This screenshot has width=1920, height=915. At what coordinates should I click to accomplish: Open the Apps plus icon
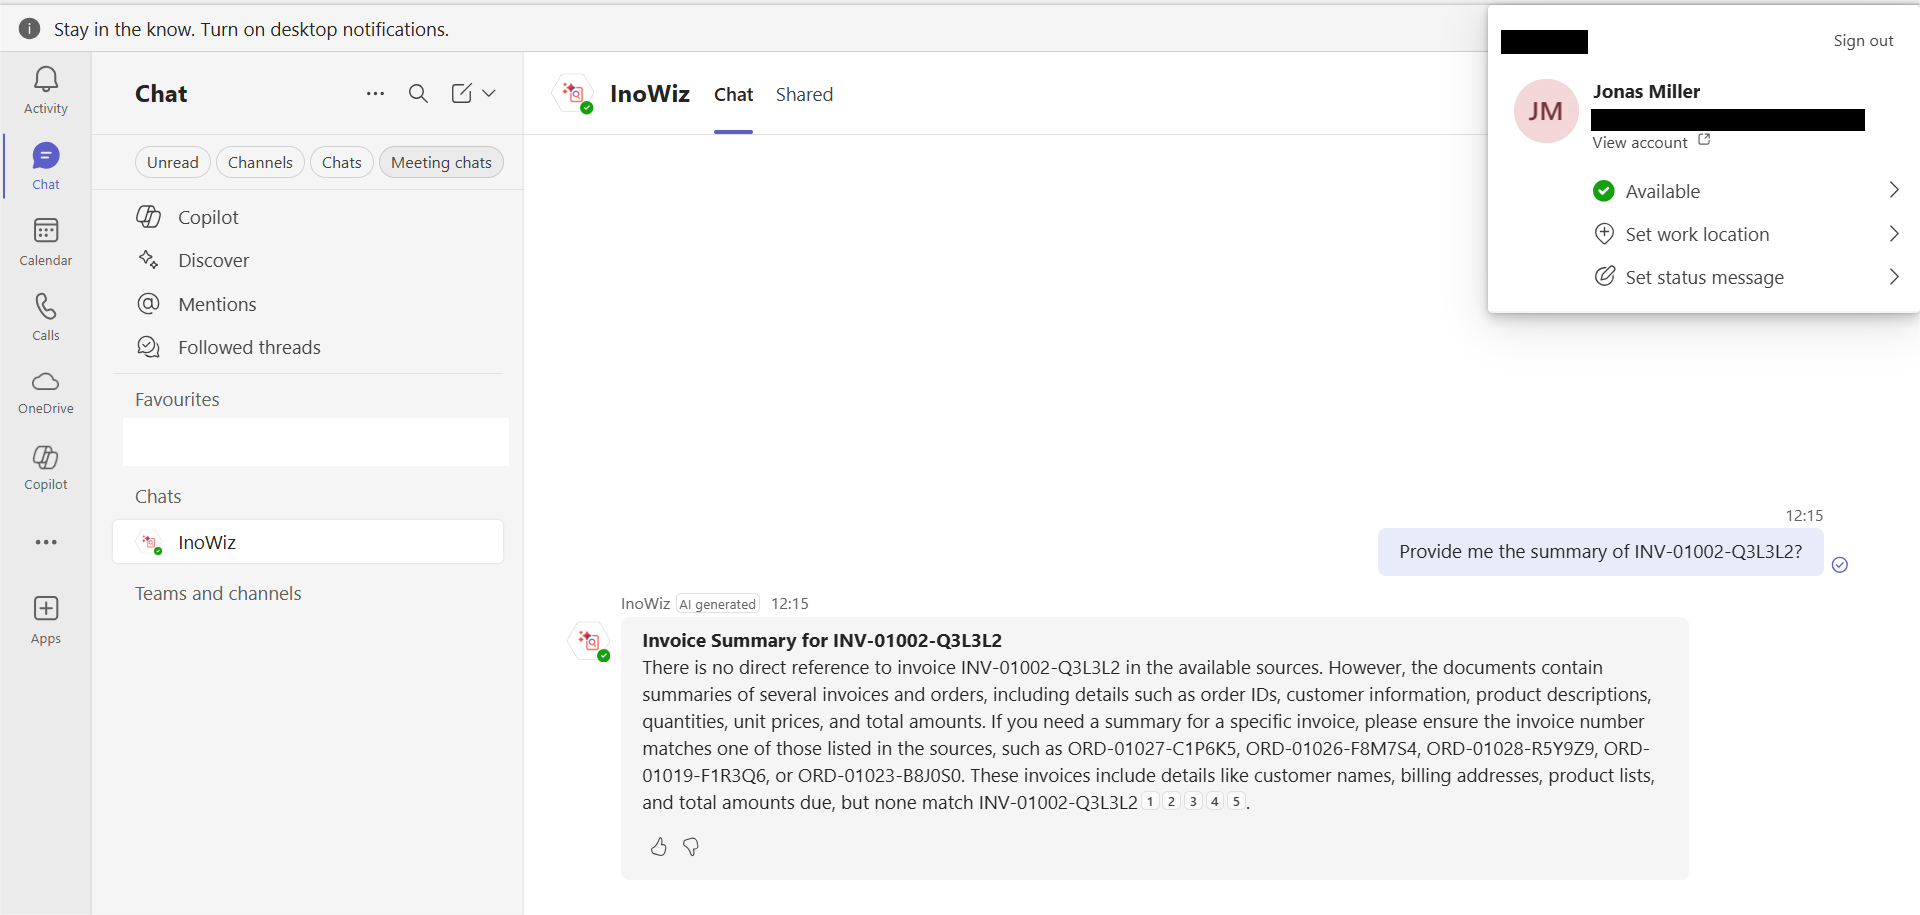tap(46, 620)
